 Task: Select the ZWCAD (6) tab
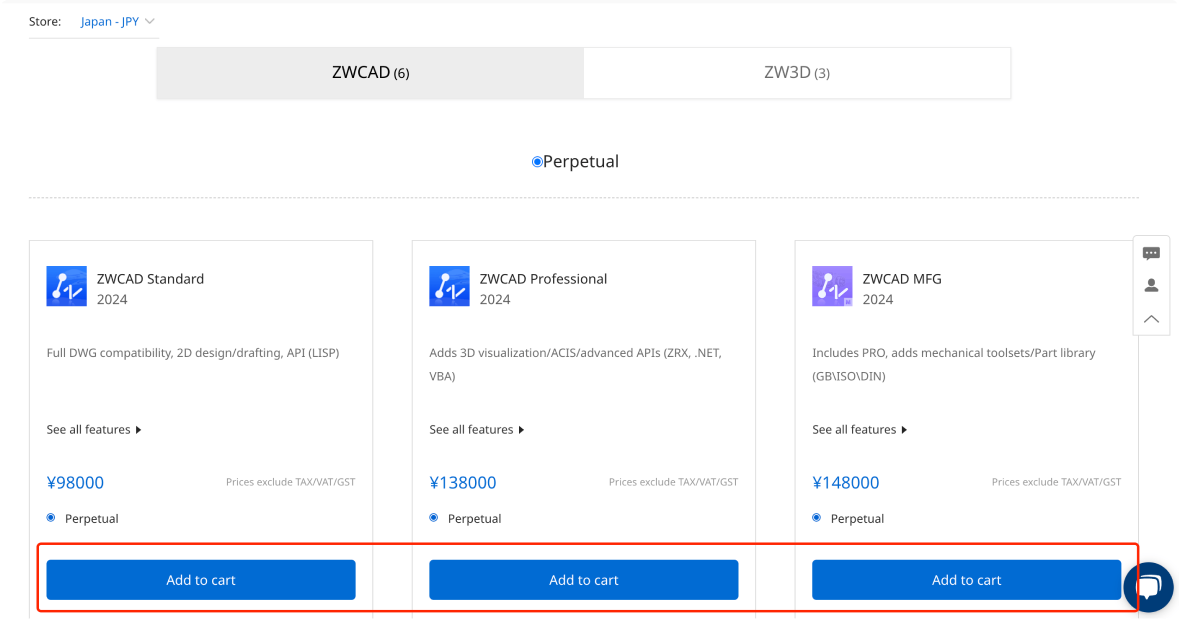pyautogui.click(x=369, y=72)
